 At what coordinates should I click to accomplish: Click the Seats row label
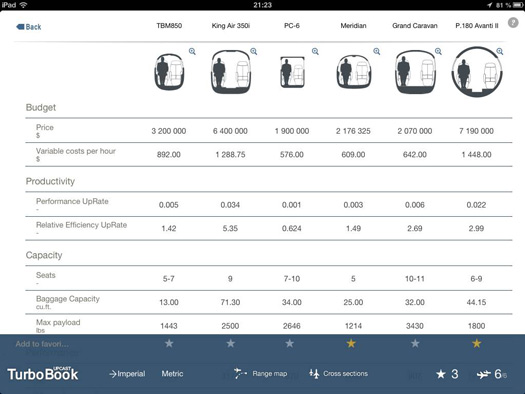46,275
